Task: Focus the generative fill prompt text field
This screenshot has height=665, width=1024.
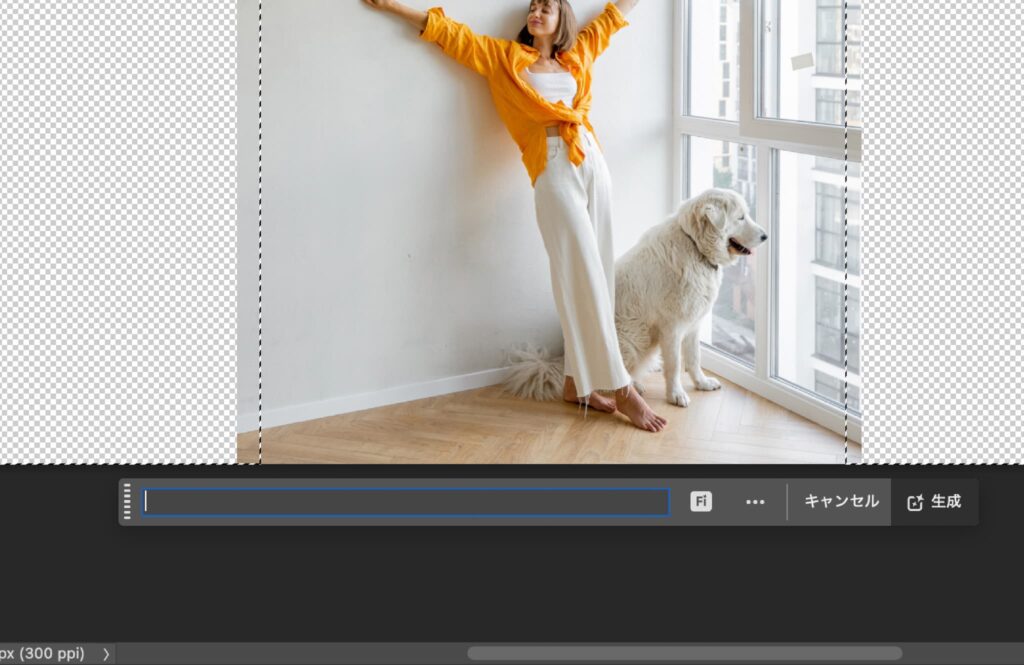Action: (x=405, y=502)
